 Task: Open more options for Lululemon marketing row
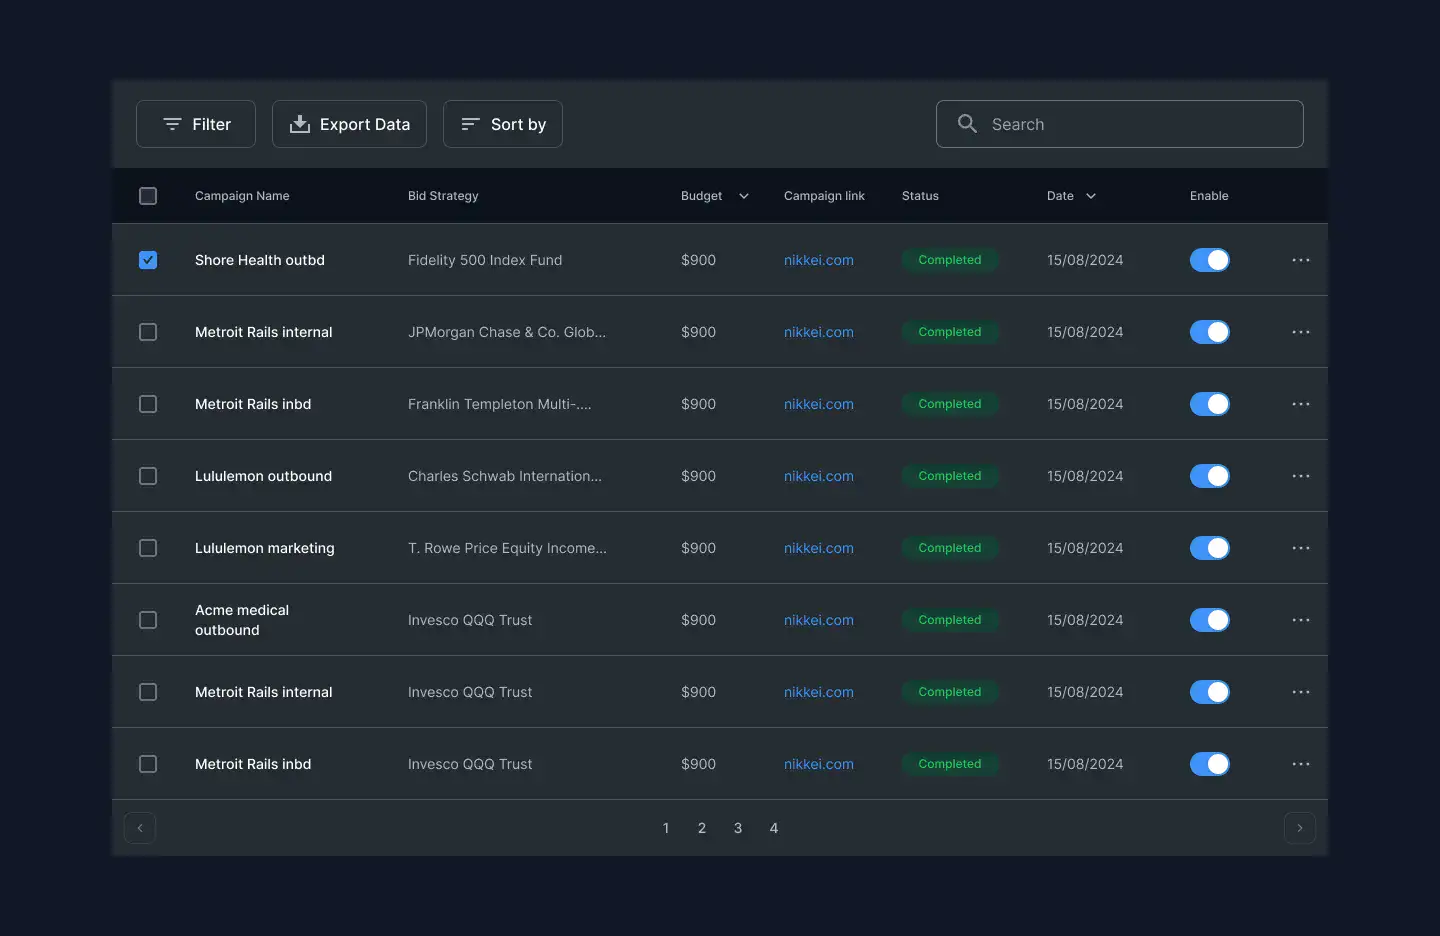pos(1300,548)
